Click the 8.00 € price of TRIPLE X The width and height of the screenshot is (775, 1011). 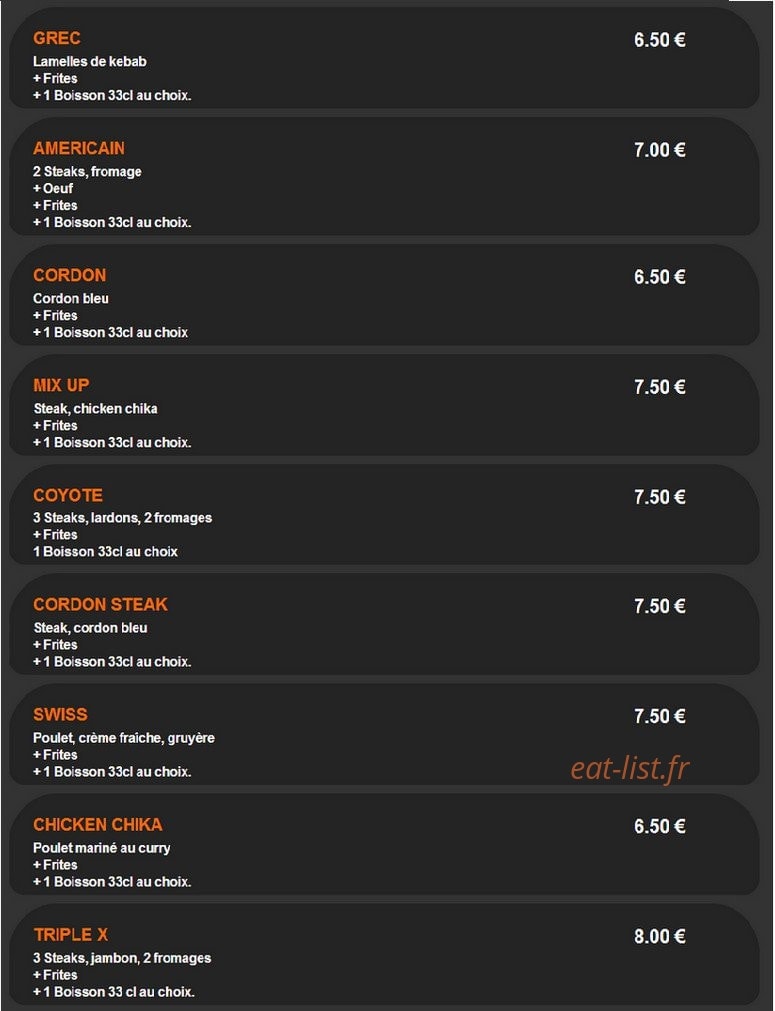coord(660,936)
